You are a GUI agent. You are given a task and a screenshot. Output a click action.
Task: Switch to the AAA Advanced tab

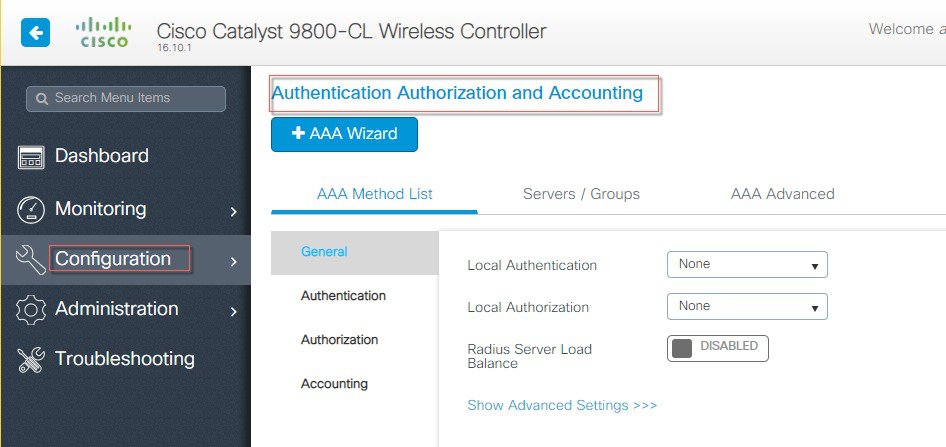click(783, 194)
